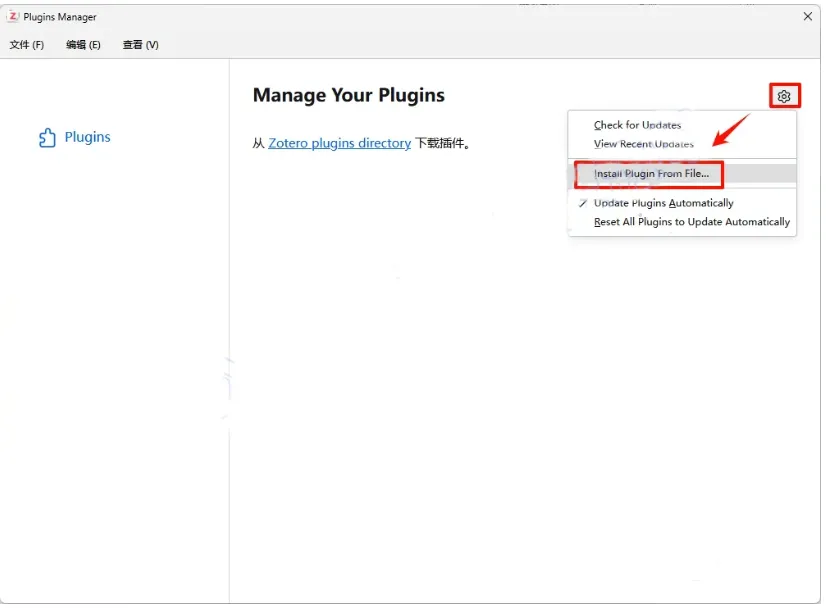Open the 查看 (V) menu

pos(141,45)
